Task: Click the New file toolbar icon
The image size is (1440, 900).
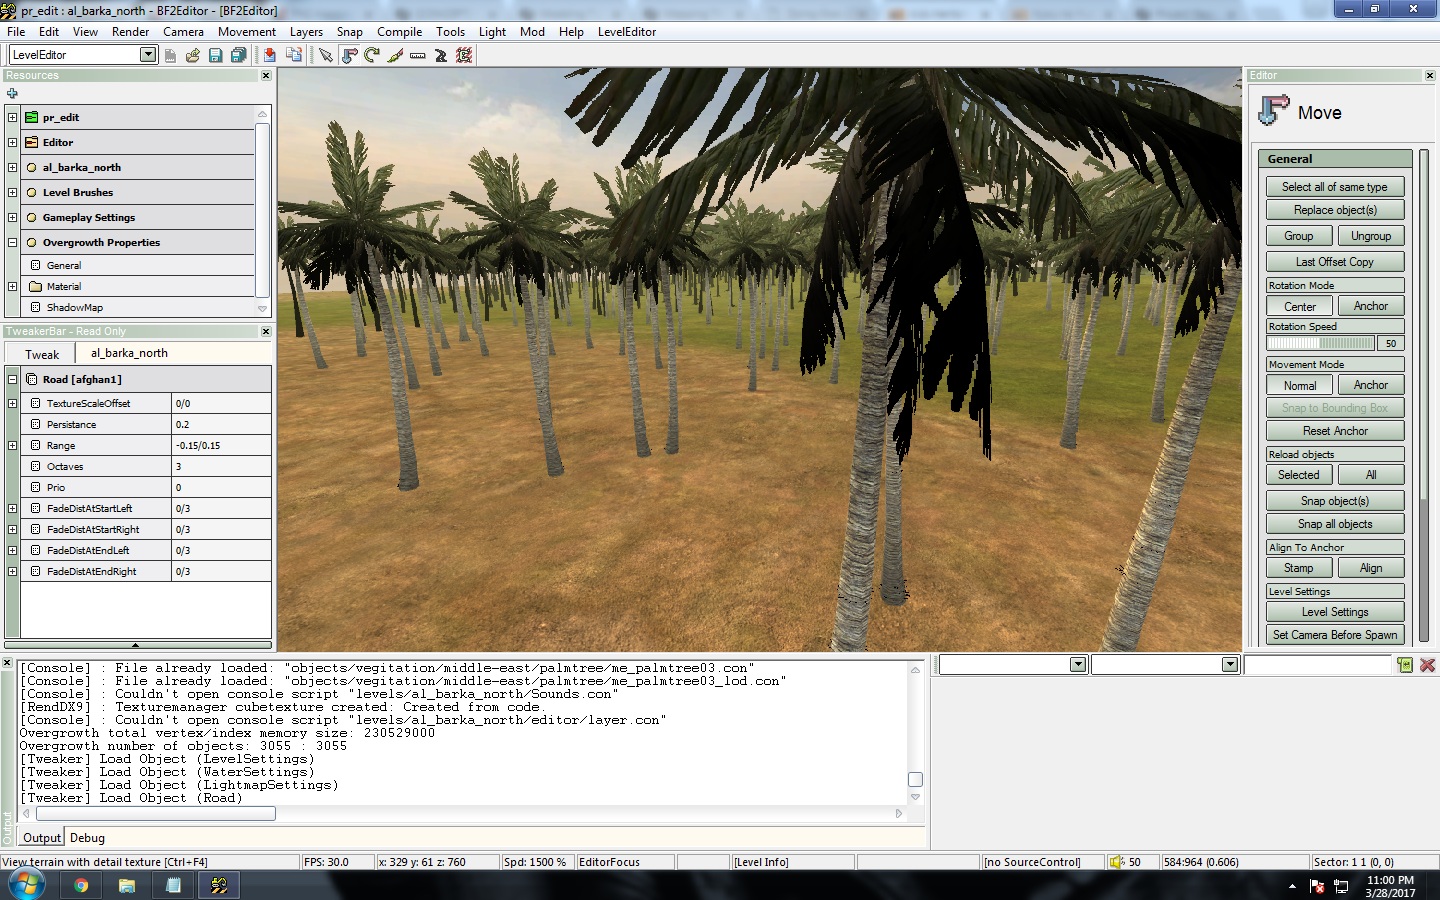Action: point(170,55)
